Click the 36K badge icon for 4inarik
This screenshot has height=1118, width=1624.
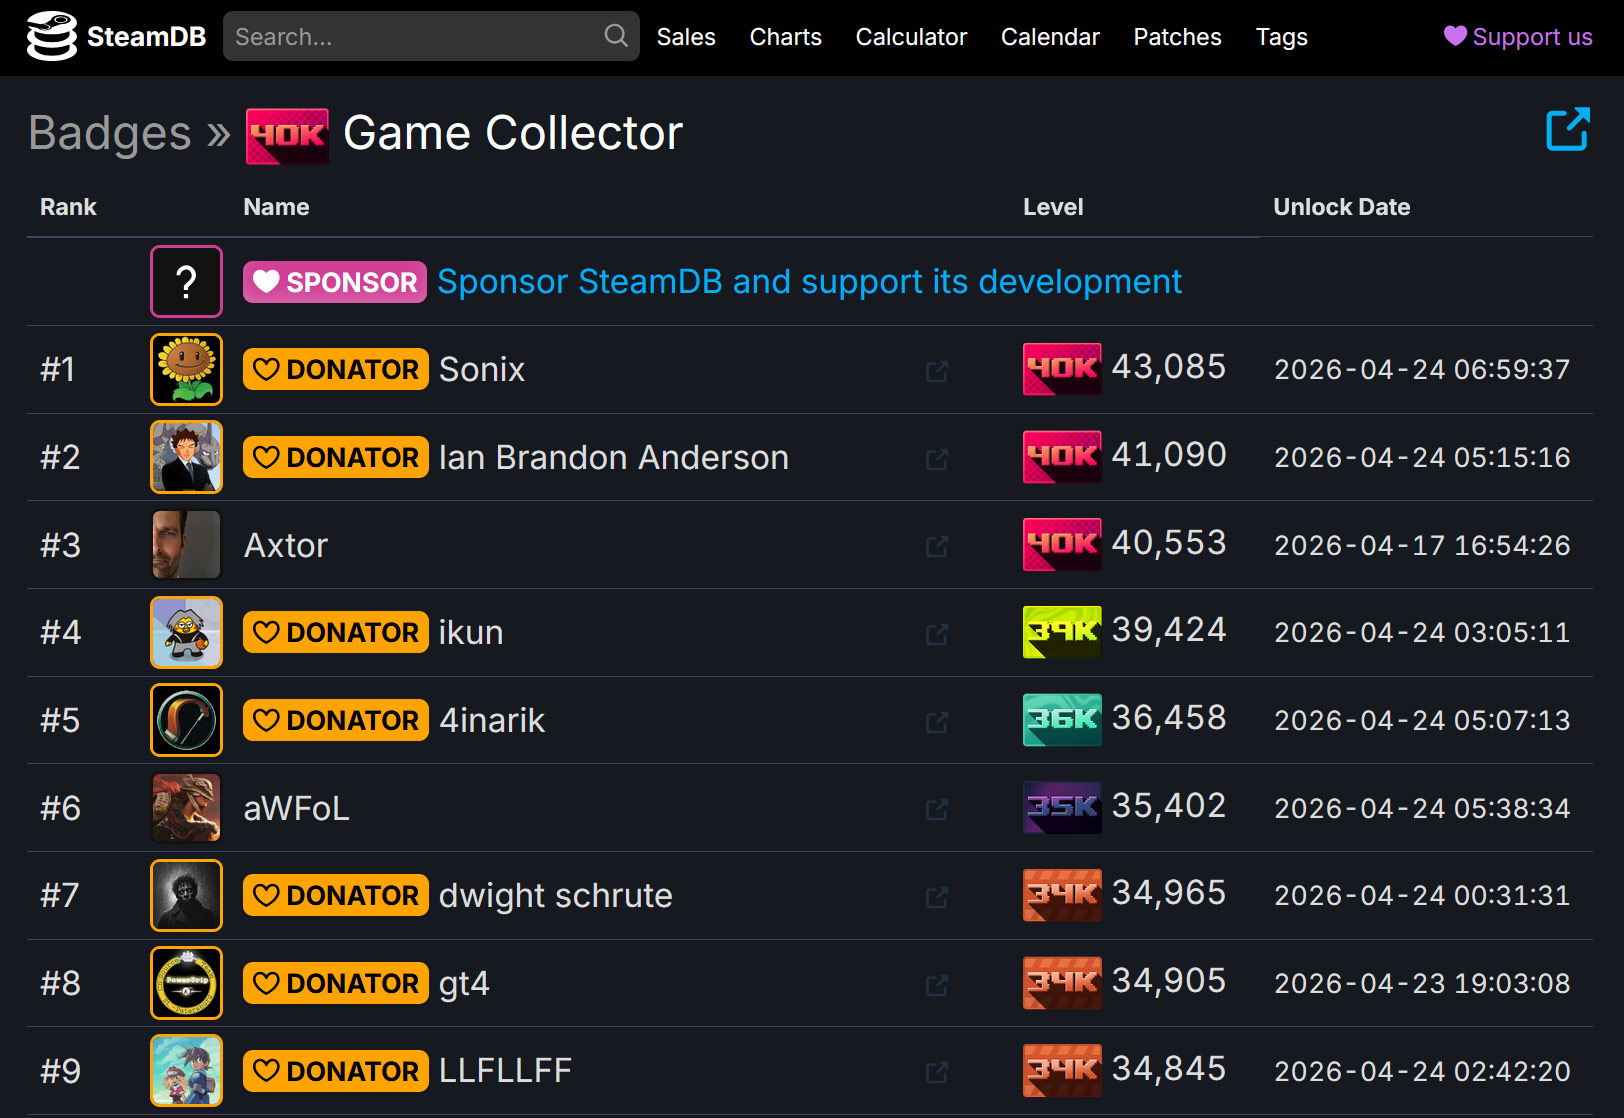[x=1061, y=719]
